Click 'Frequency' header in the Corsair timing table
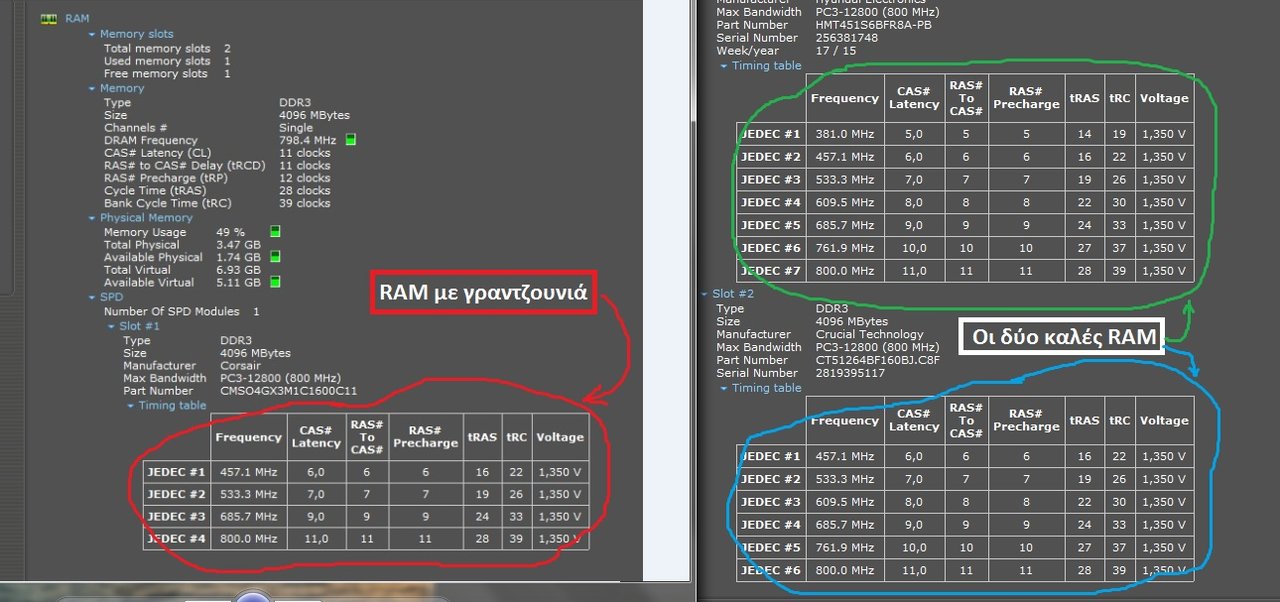This screenshot has height=602, width=1280. point(248,437)
